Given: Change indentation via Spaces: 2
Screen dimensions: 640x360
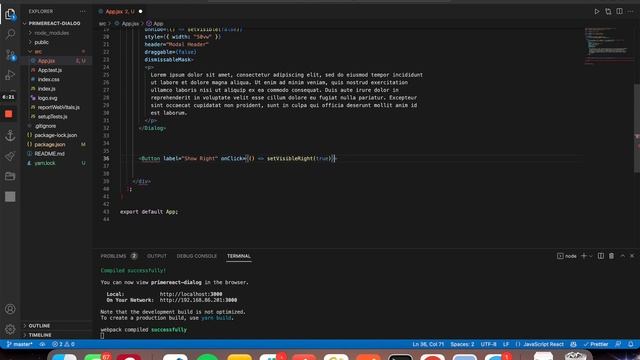Looking at the screenshot, I should click(x=462, y=344).
